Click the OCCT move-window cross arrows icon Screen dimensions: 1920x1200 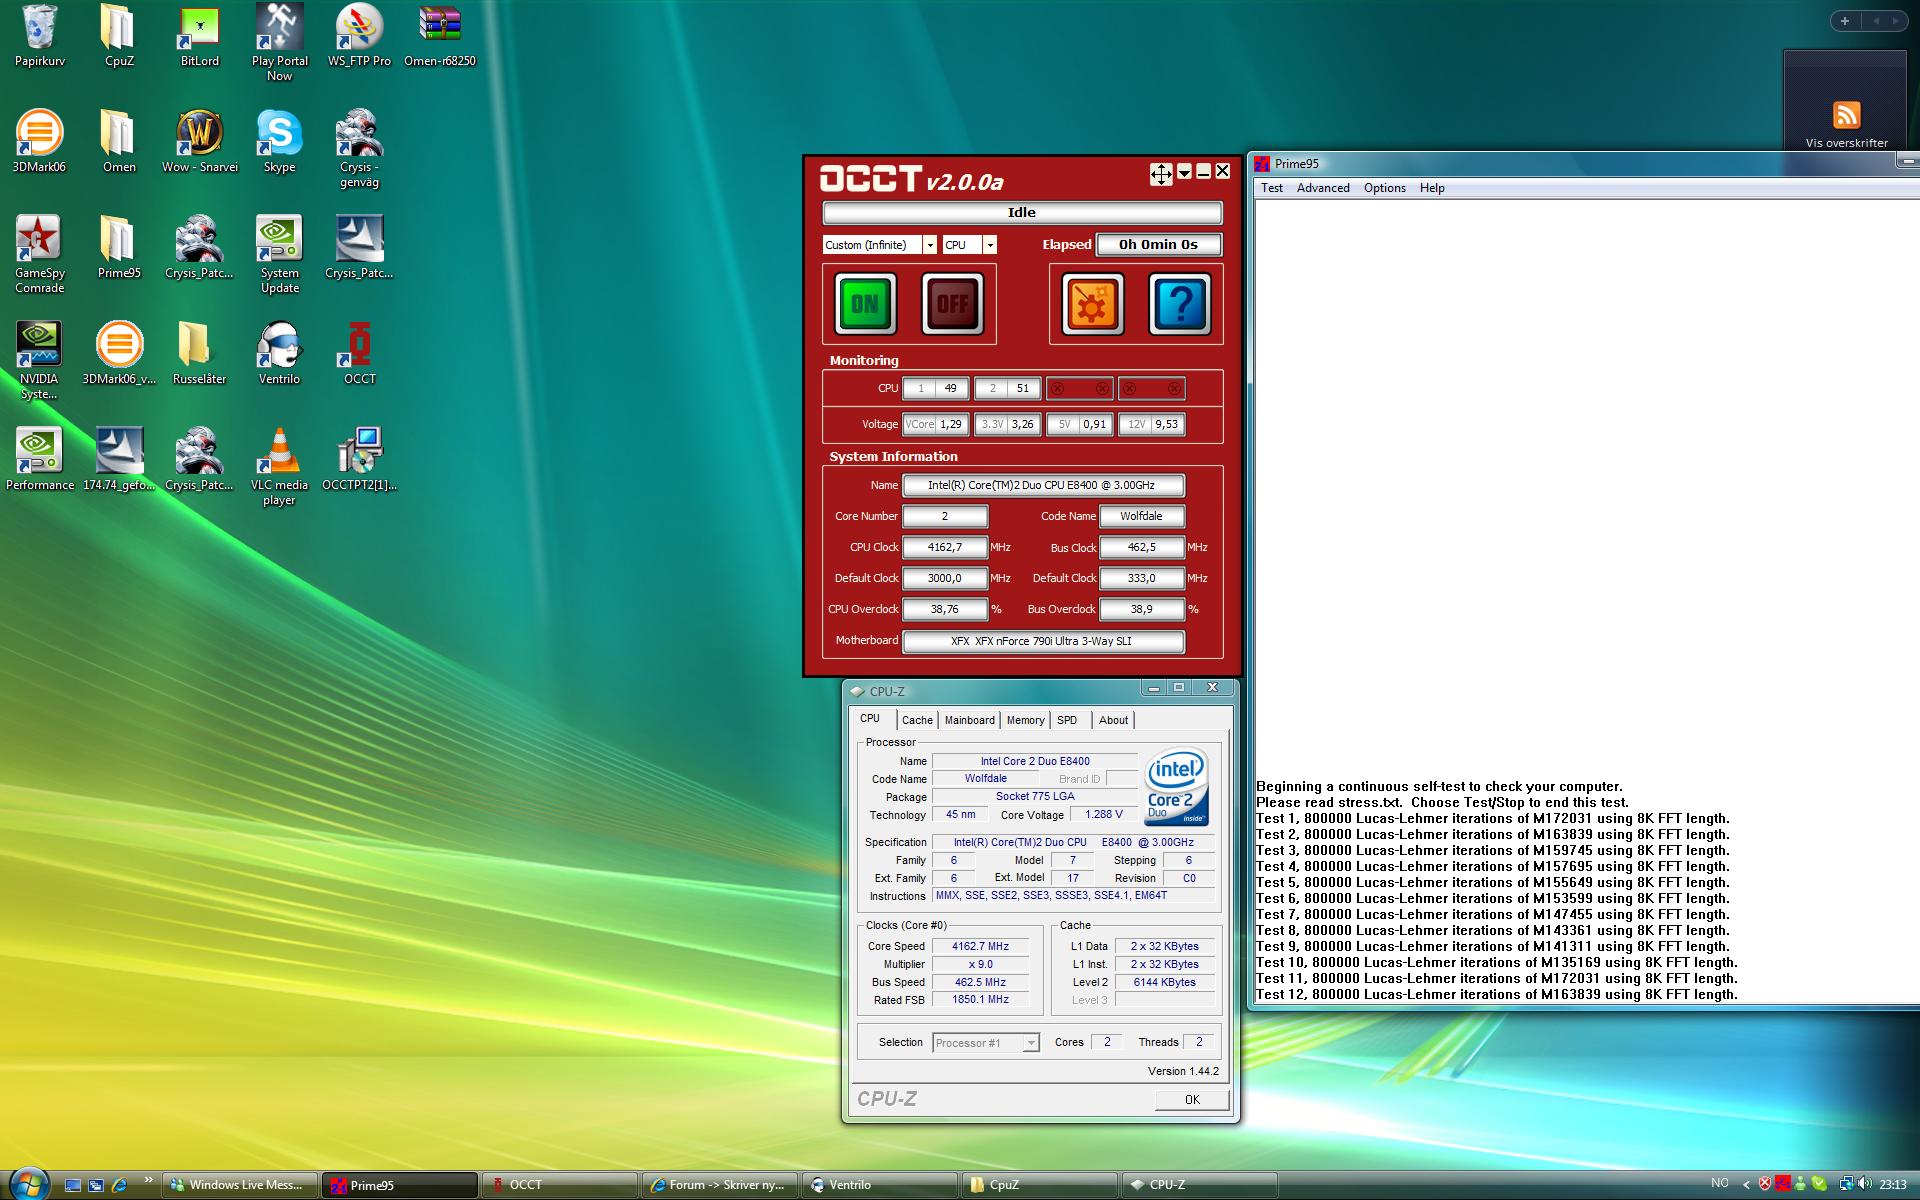[1161, 174]
